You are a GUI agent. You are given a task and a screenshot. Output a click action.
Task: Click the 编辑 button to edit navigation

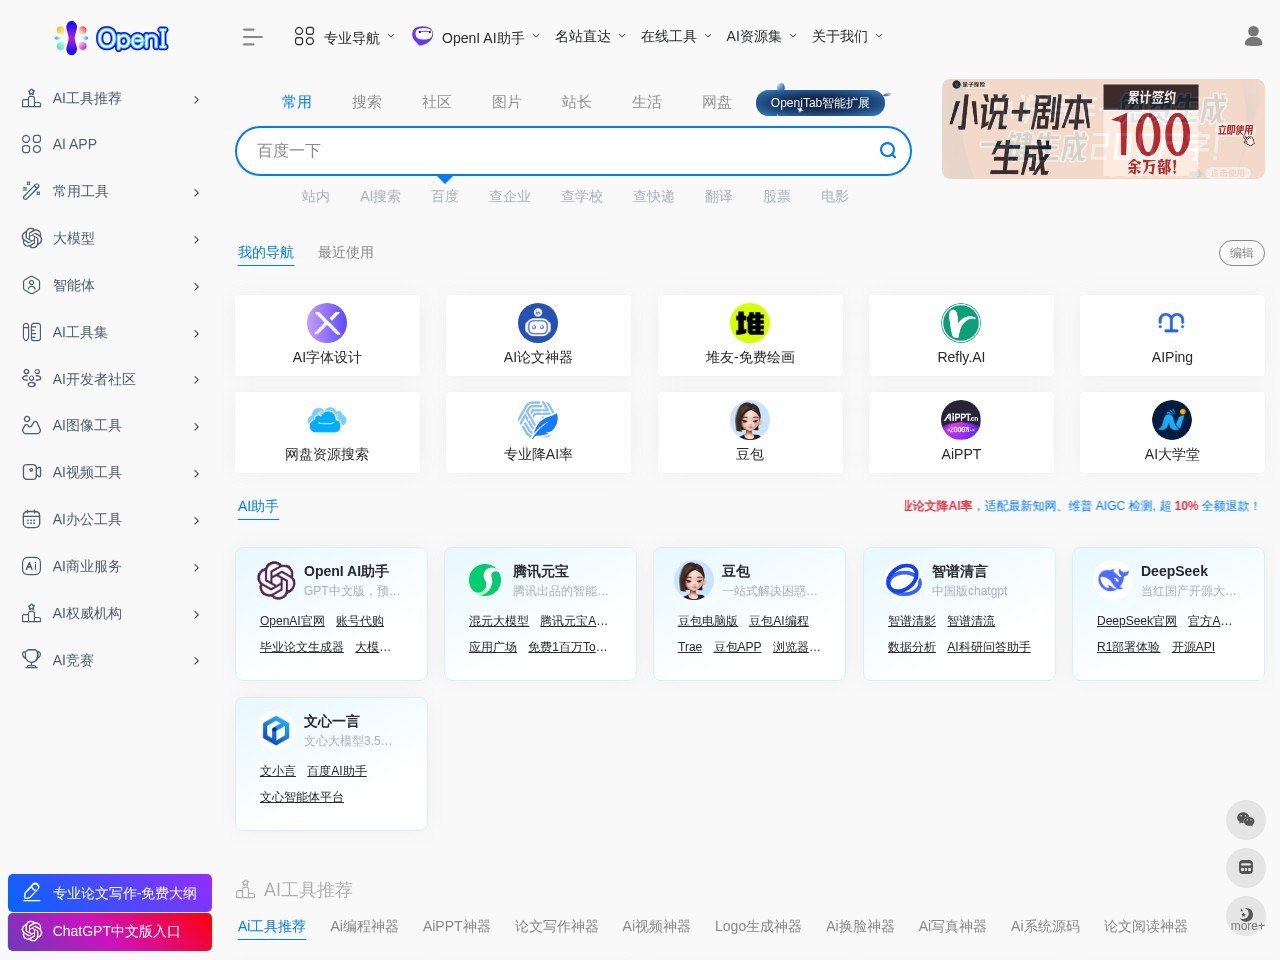[1241, 253]
